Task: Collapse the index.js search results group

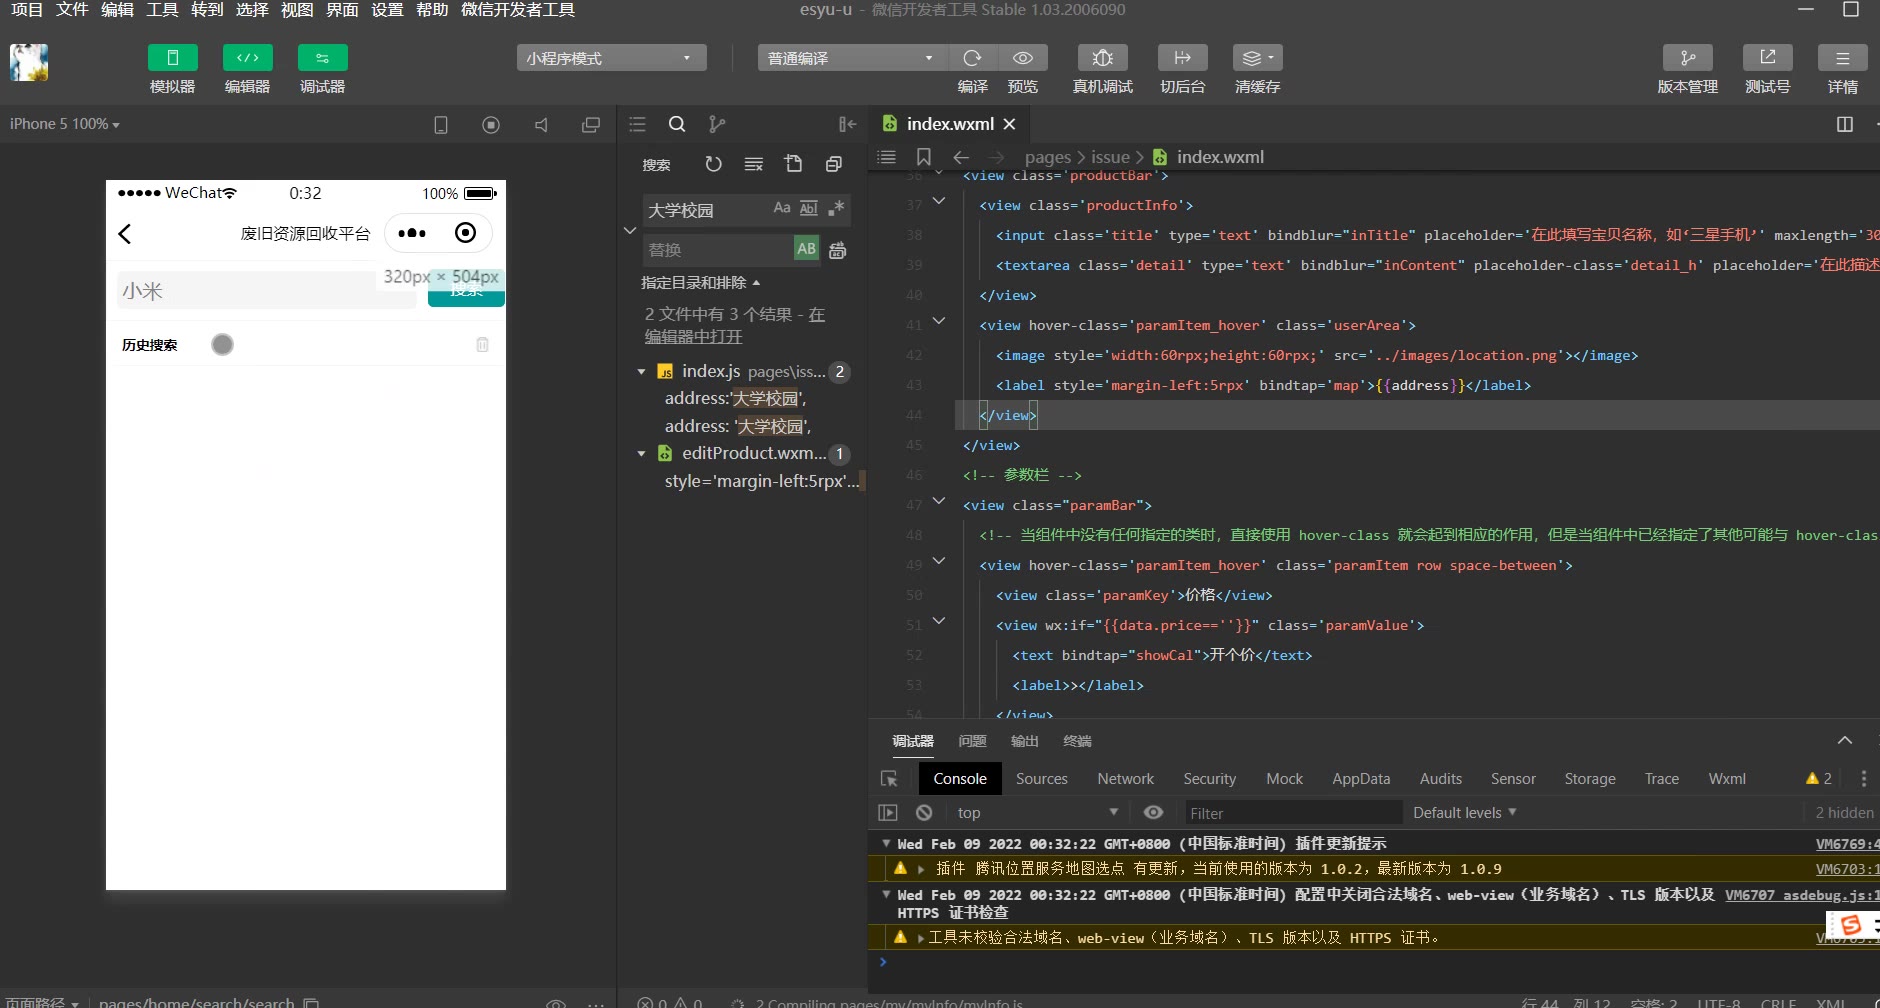Action: point(641,372)
